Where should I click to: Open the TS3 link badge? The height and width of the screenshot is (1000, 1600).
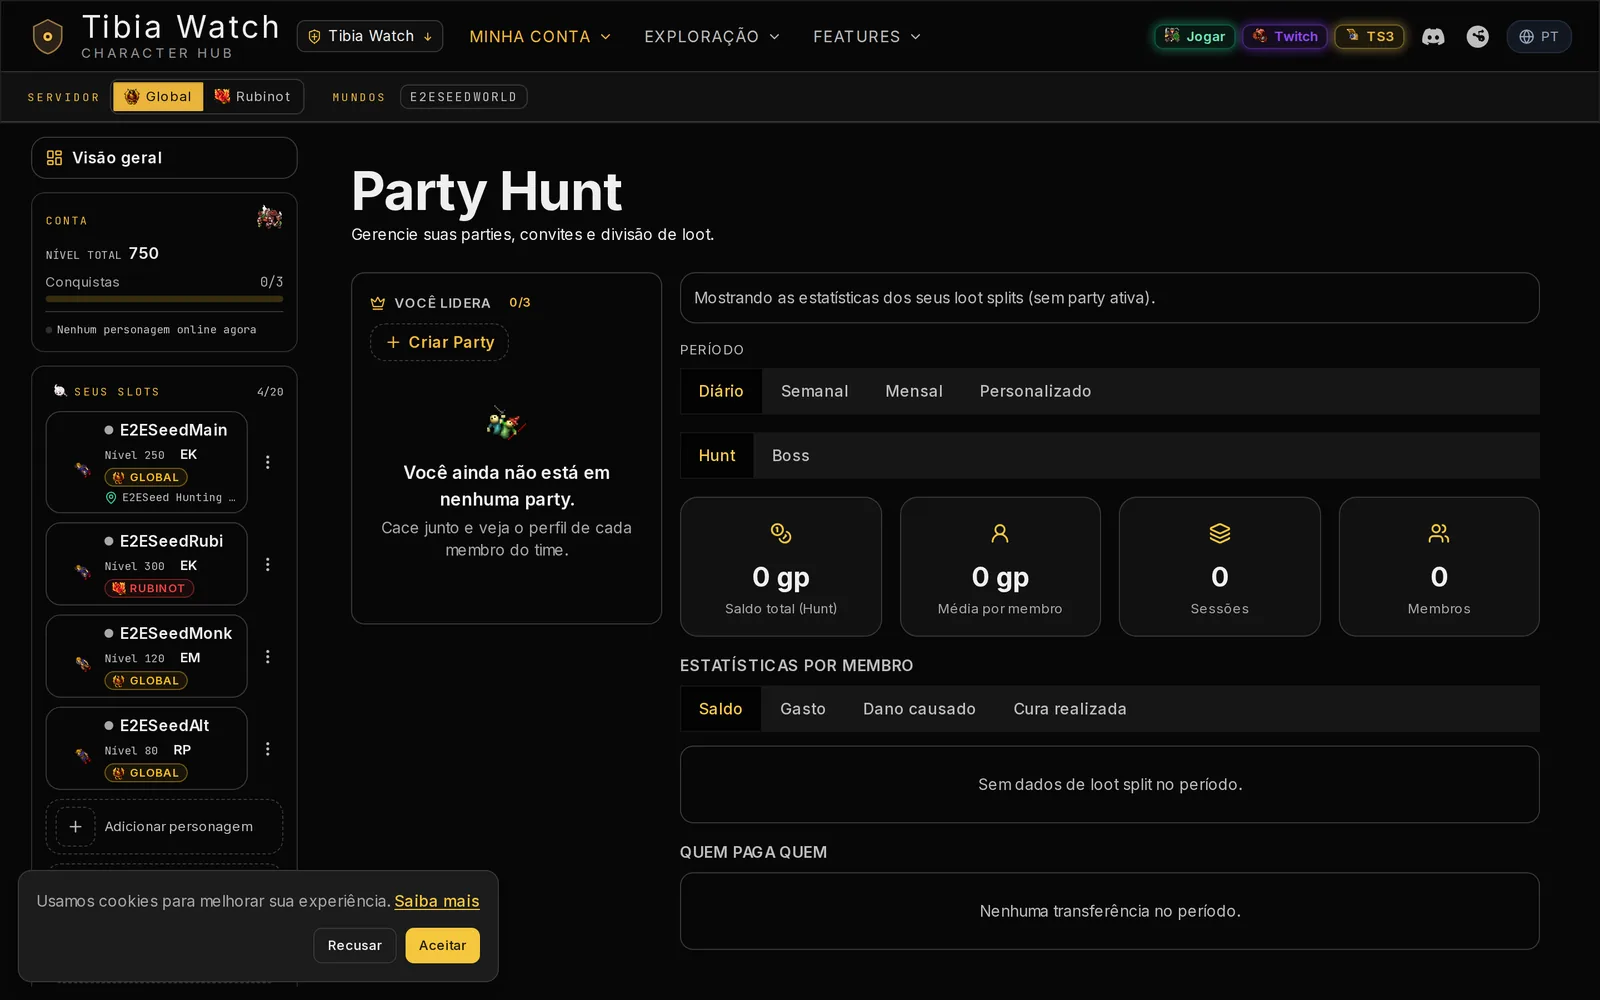(x=1369, y=37)
